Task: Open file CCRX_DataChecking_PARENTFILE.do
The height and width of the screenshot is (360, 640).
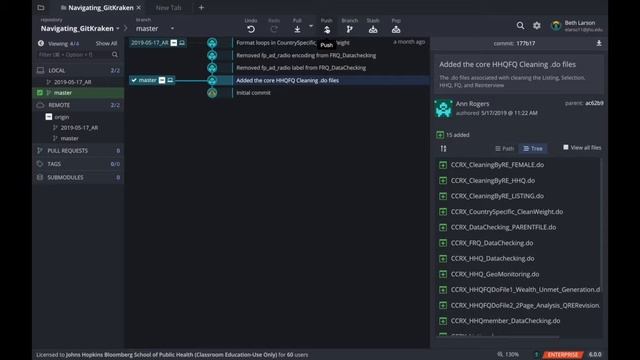Action: (x=503, y=227)
